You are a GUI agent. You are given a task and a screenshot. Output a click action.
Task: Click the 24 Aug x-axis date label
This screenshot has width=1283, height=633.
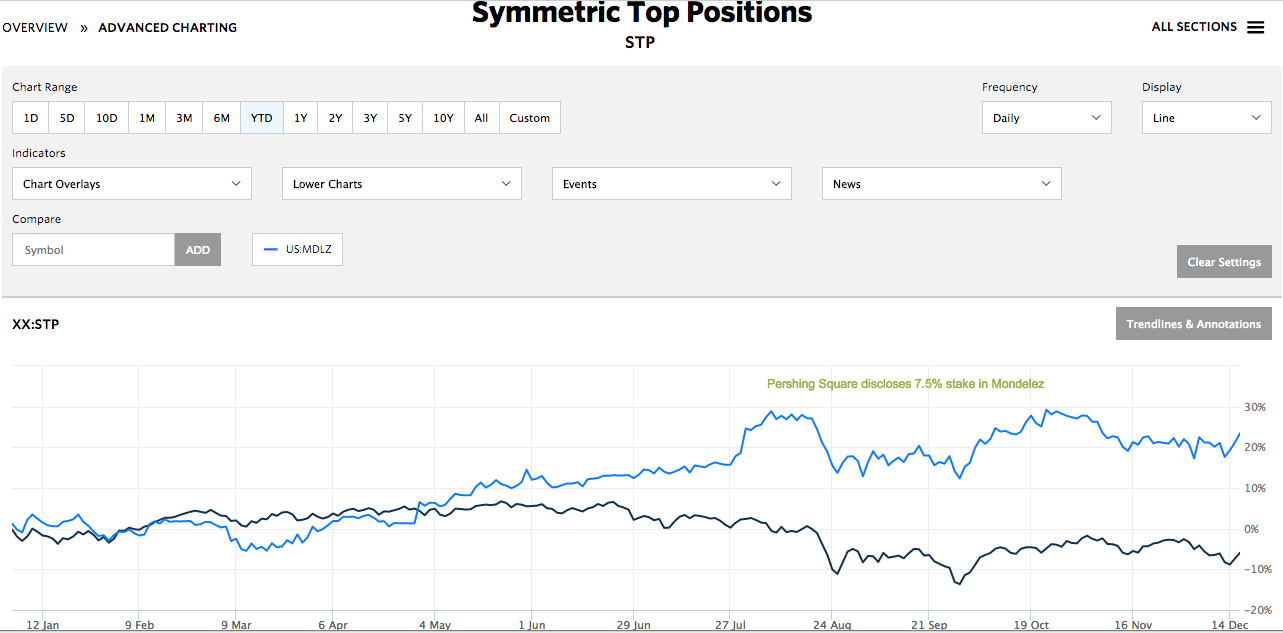pyautogui.click(x=832, y=625)
